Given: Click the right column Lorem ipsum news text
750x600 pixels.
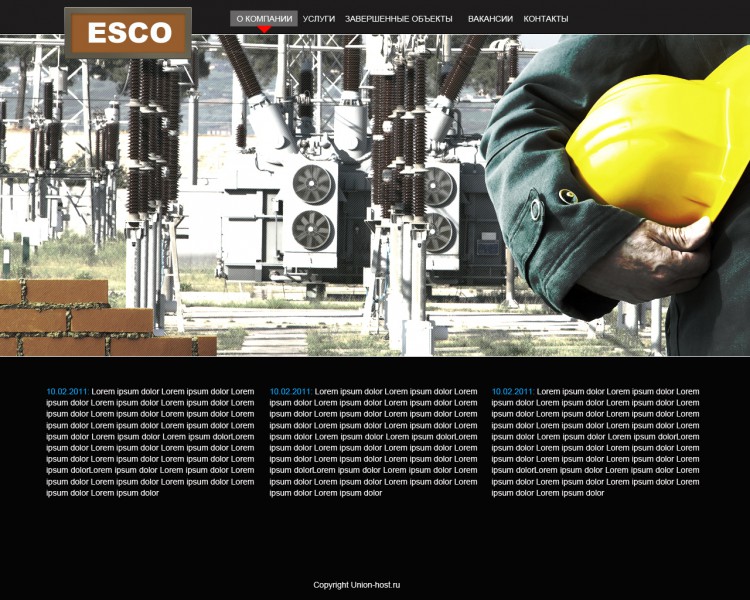Looking at the screenshot, I should point(596,442).
